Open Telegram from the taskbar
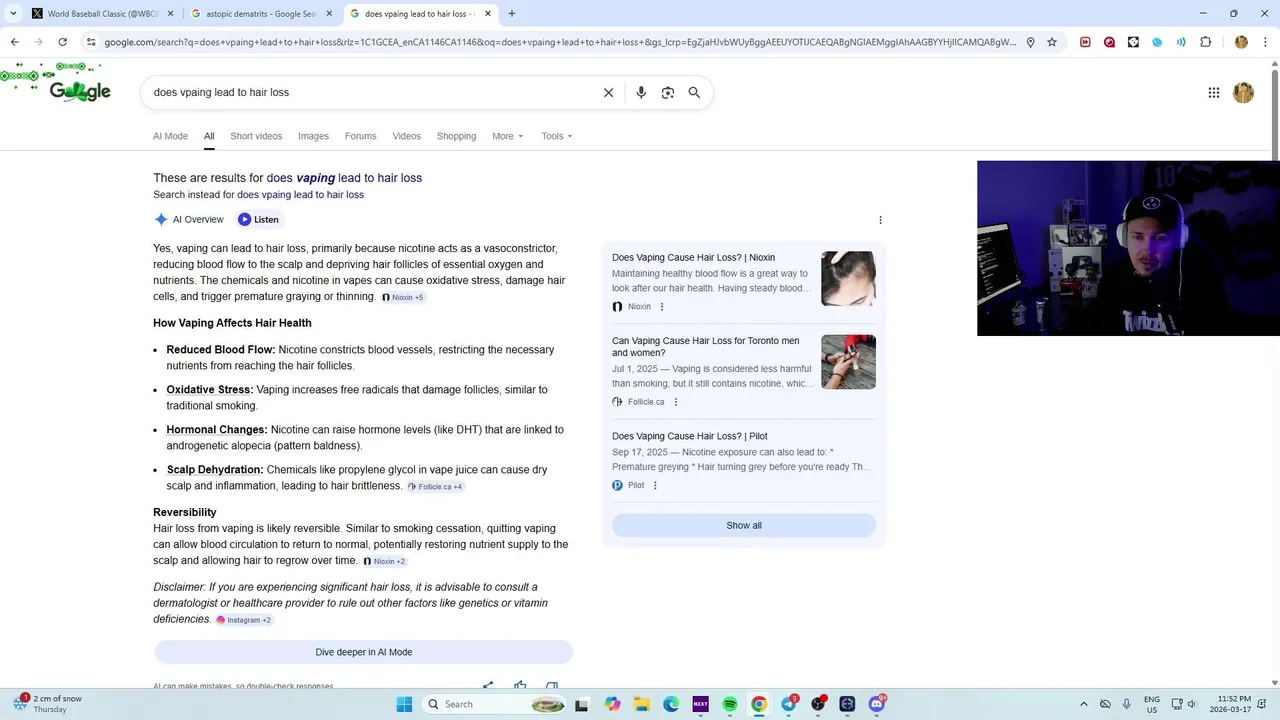This screenshot has width=1280, height=720. click(789, 704)
